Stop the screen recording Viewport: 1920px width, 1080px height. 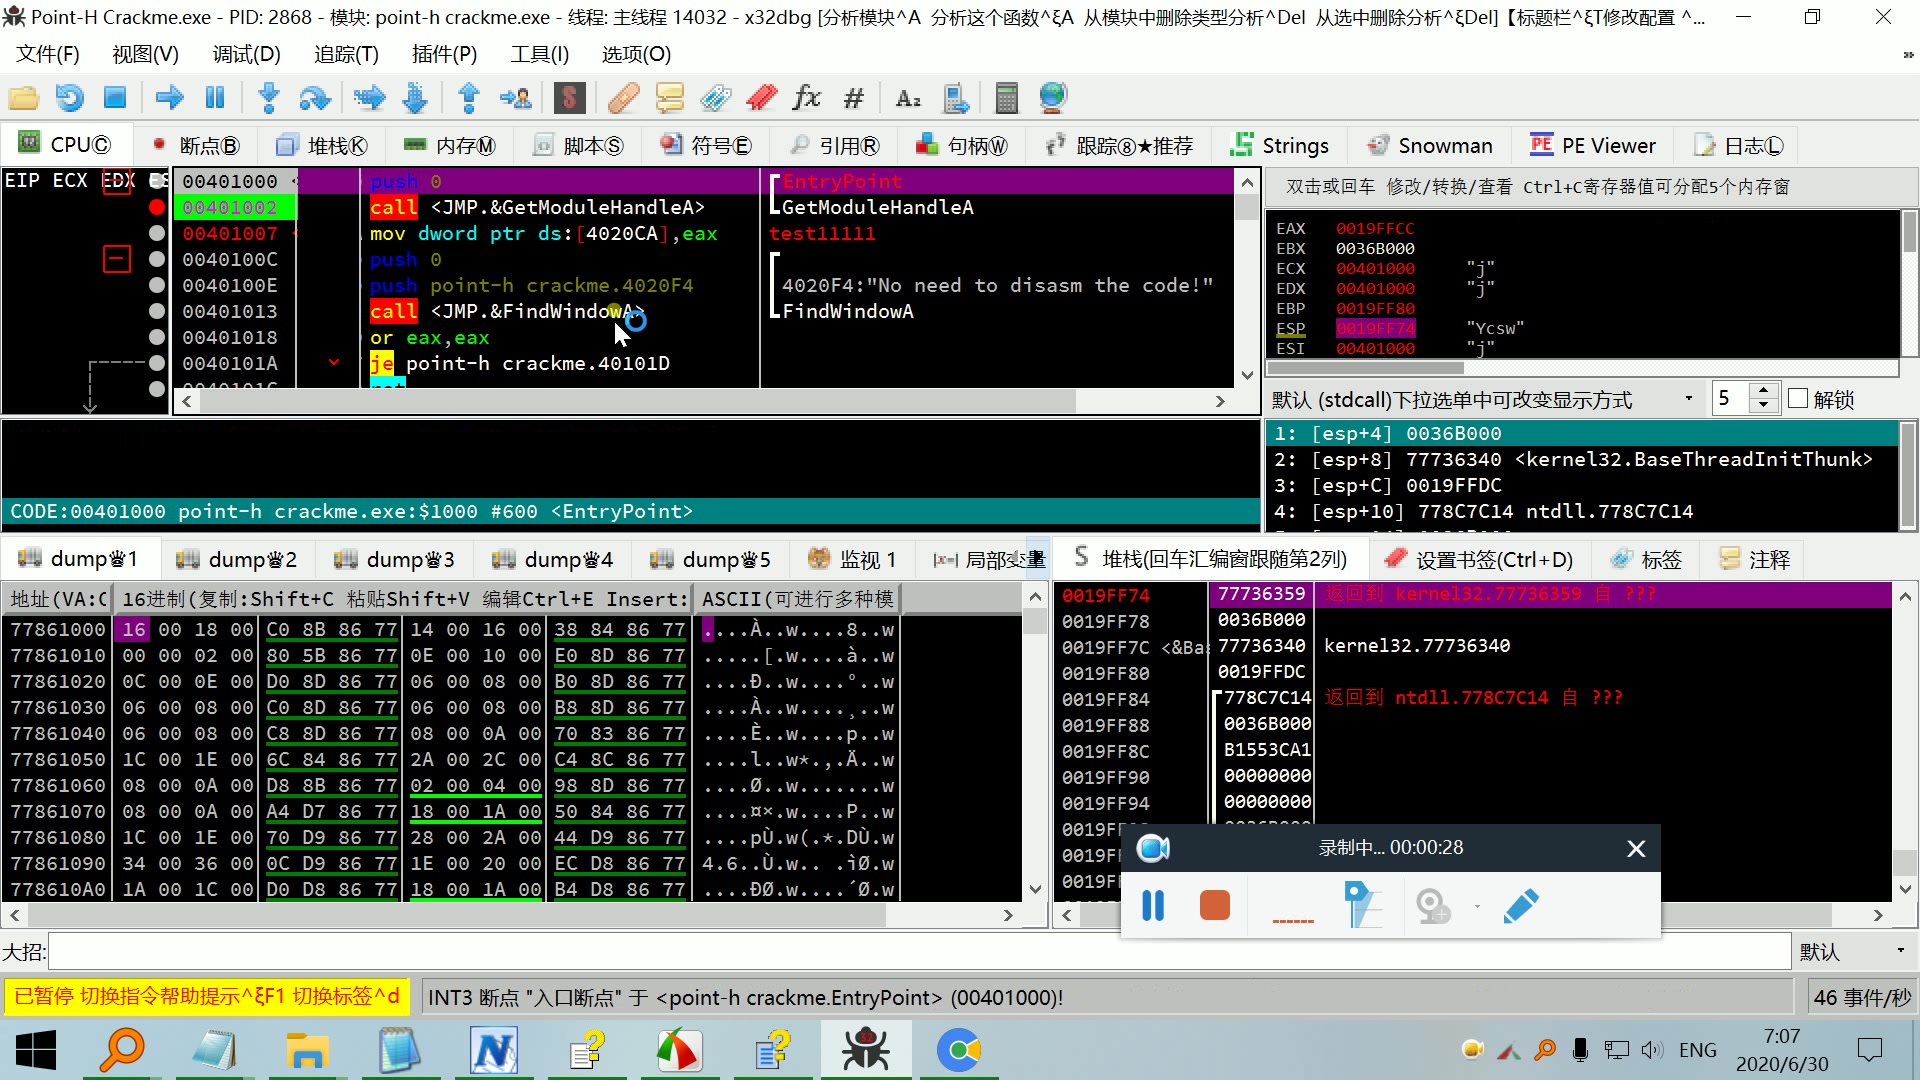click(x=1214, y=906)
